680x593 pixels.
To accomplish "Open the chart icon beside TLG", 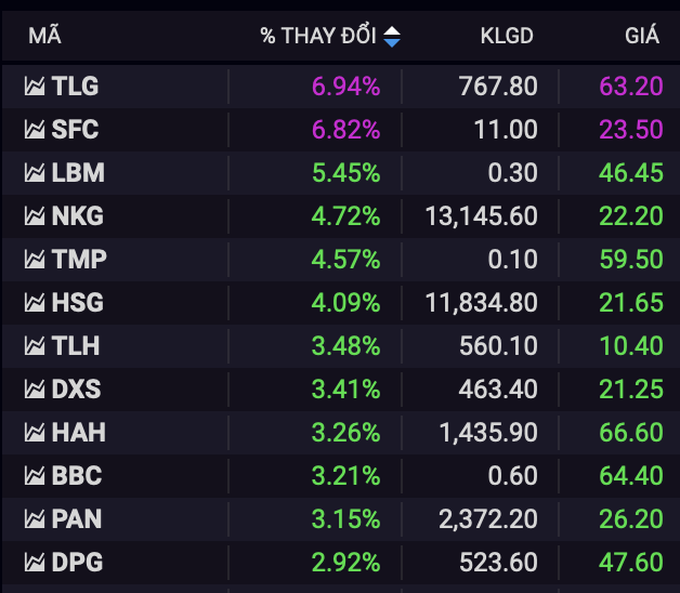I will (x=35, y=86).
